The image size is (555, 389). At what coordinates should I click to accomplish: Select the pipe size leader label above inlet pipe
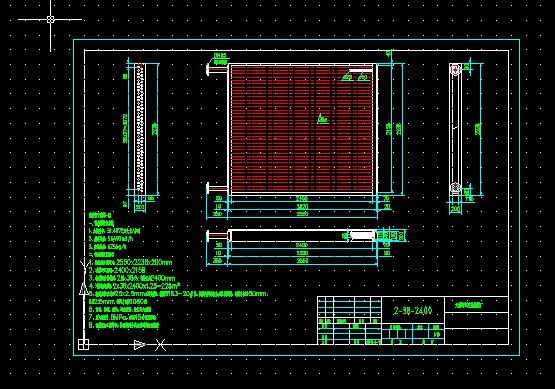point(220,59)
